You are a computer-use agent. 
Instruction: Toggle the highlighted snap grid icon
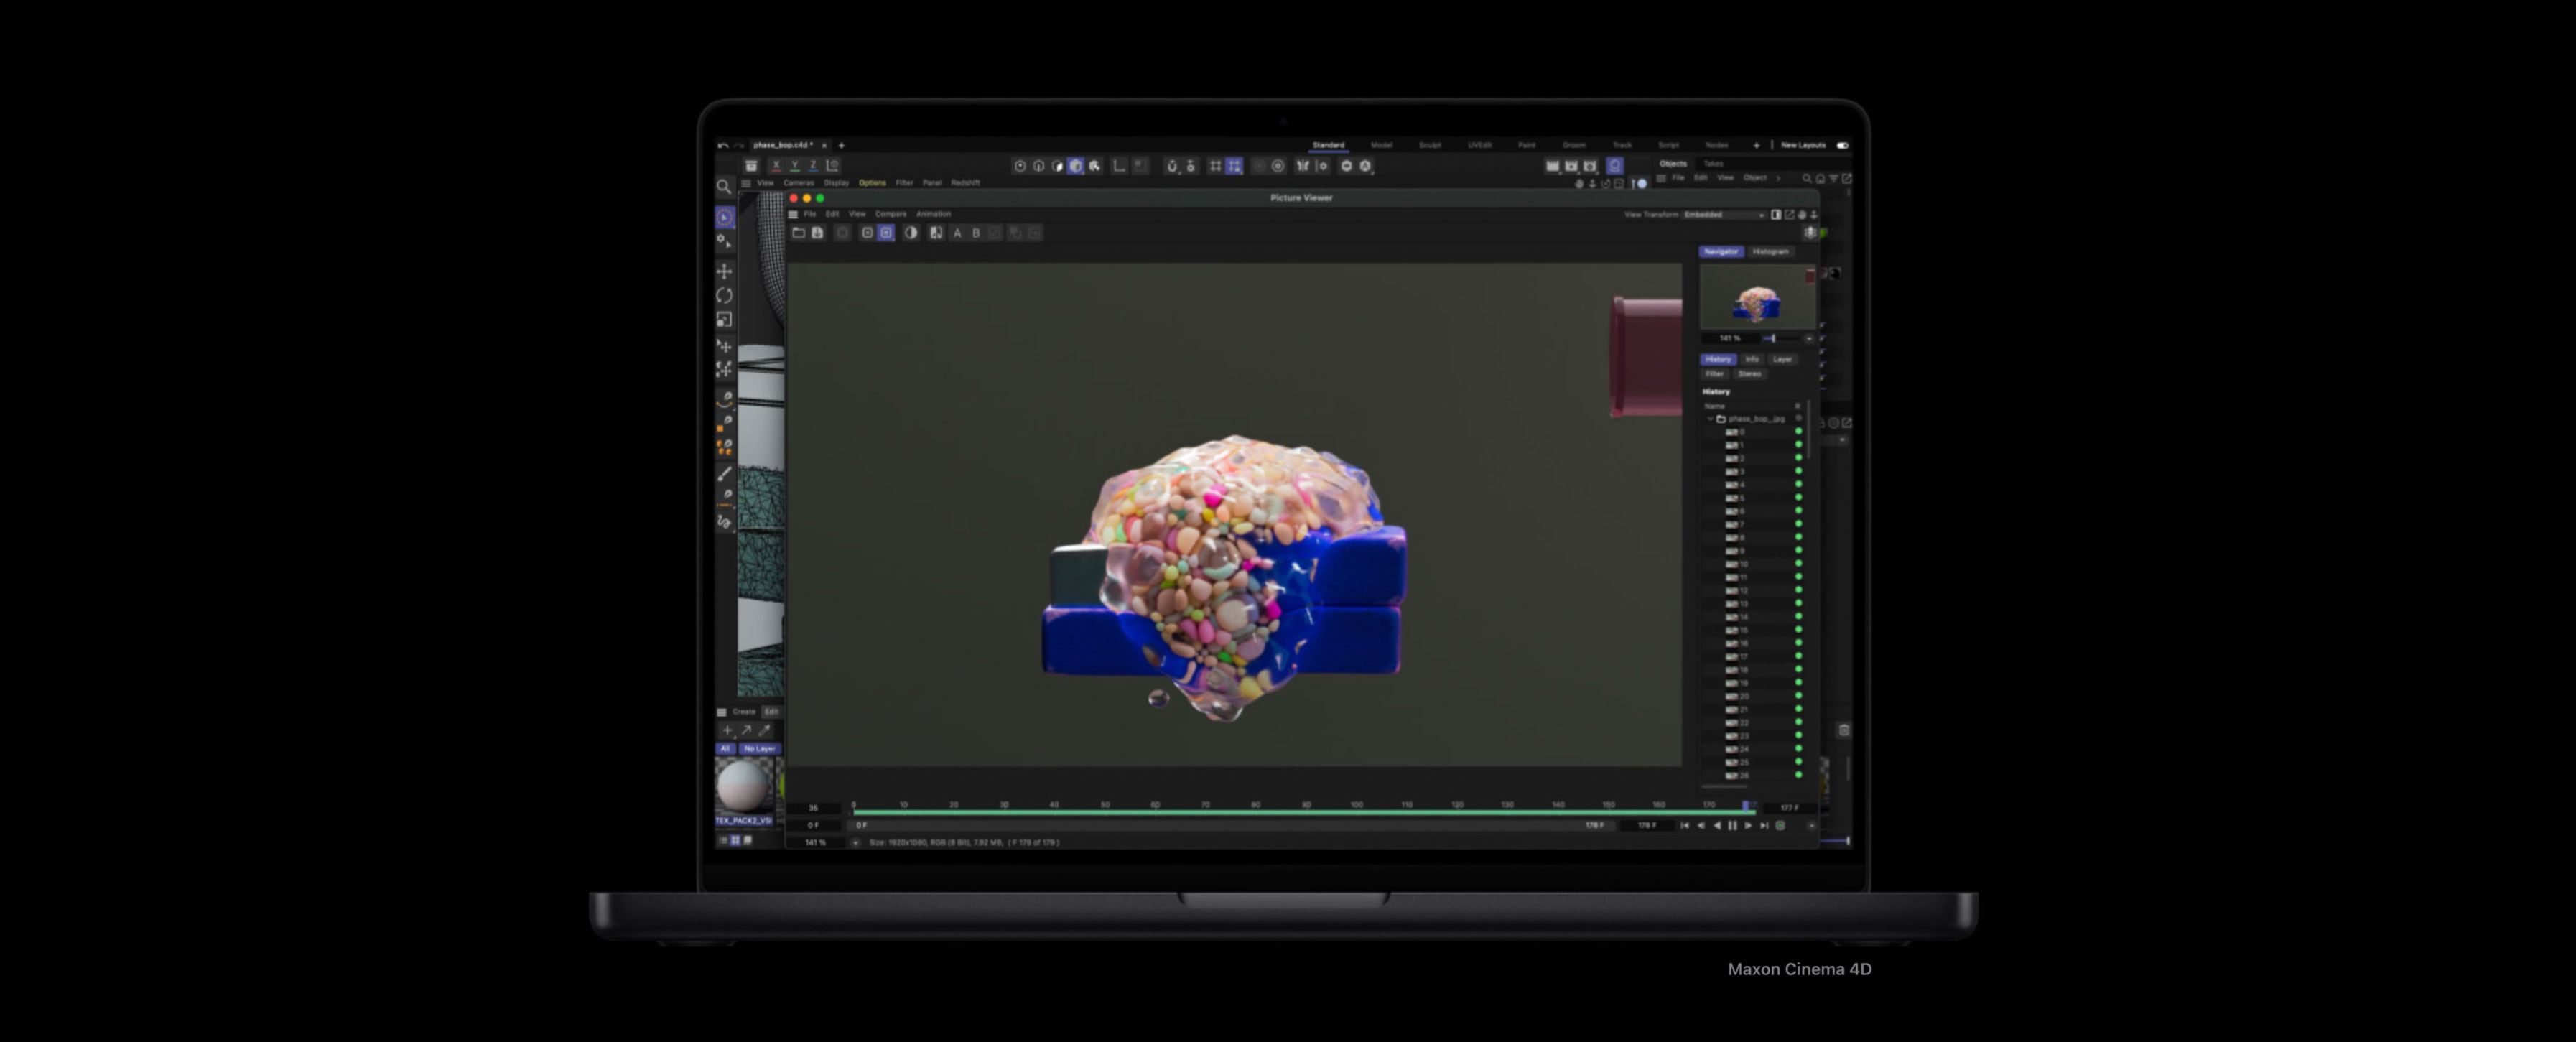(x=1235, y=166)
